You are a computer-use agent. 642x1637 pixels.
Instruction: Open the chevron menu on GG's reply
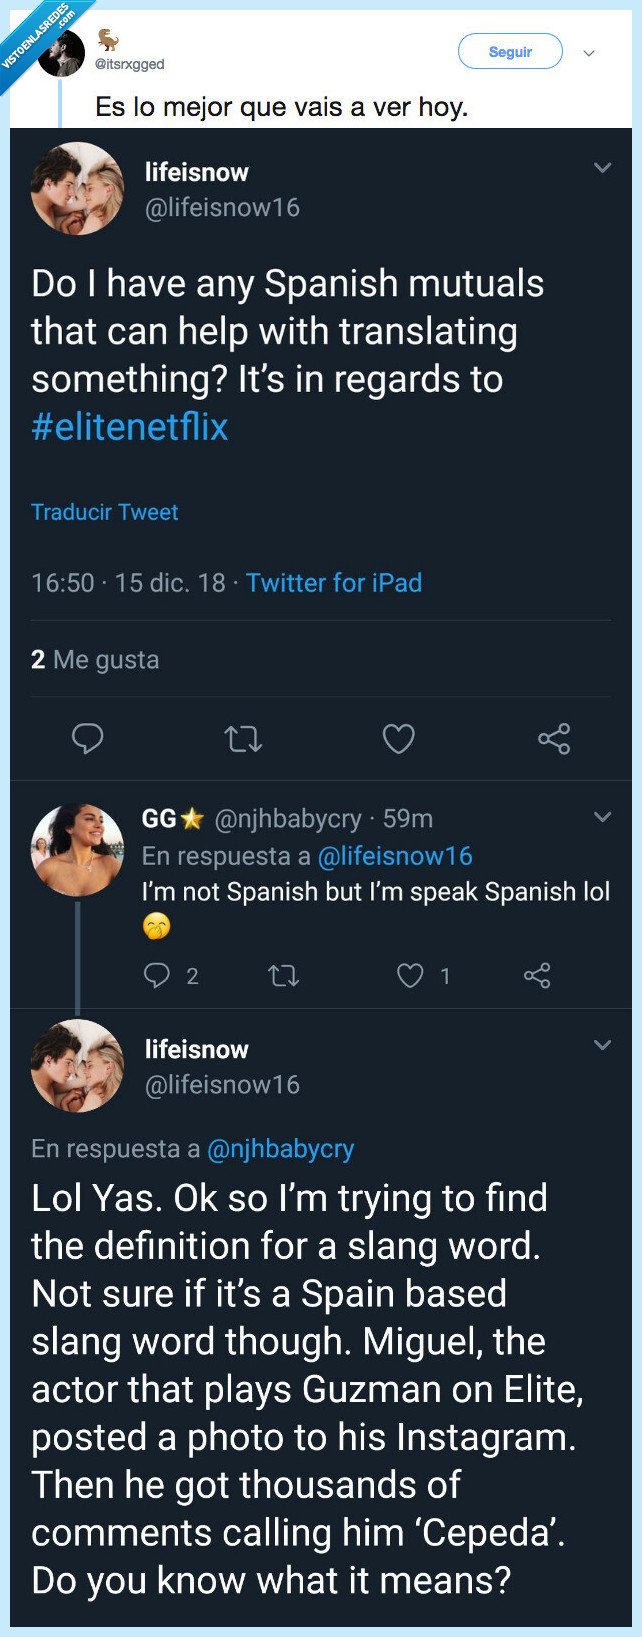click(604, 816)
